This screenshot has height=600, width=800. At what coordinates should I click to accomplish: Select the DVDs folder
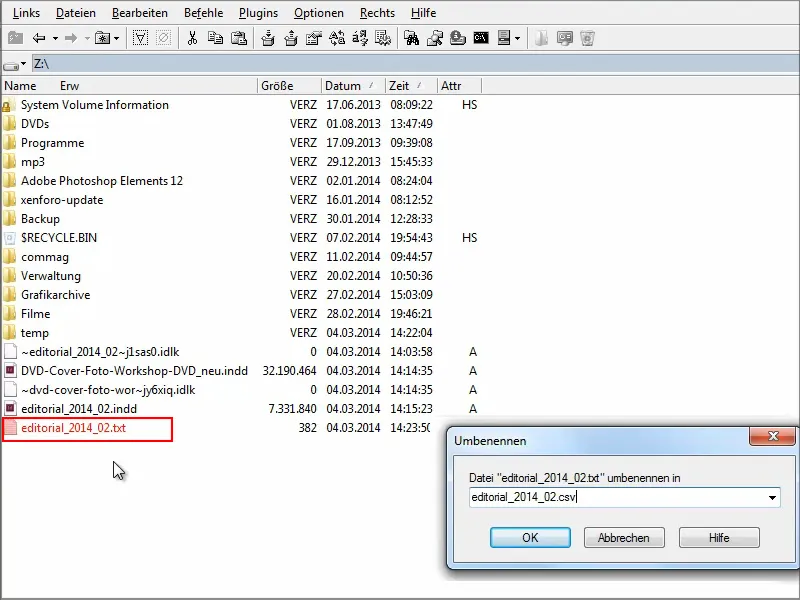click(x=35, y=123)
